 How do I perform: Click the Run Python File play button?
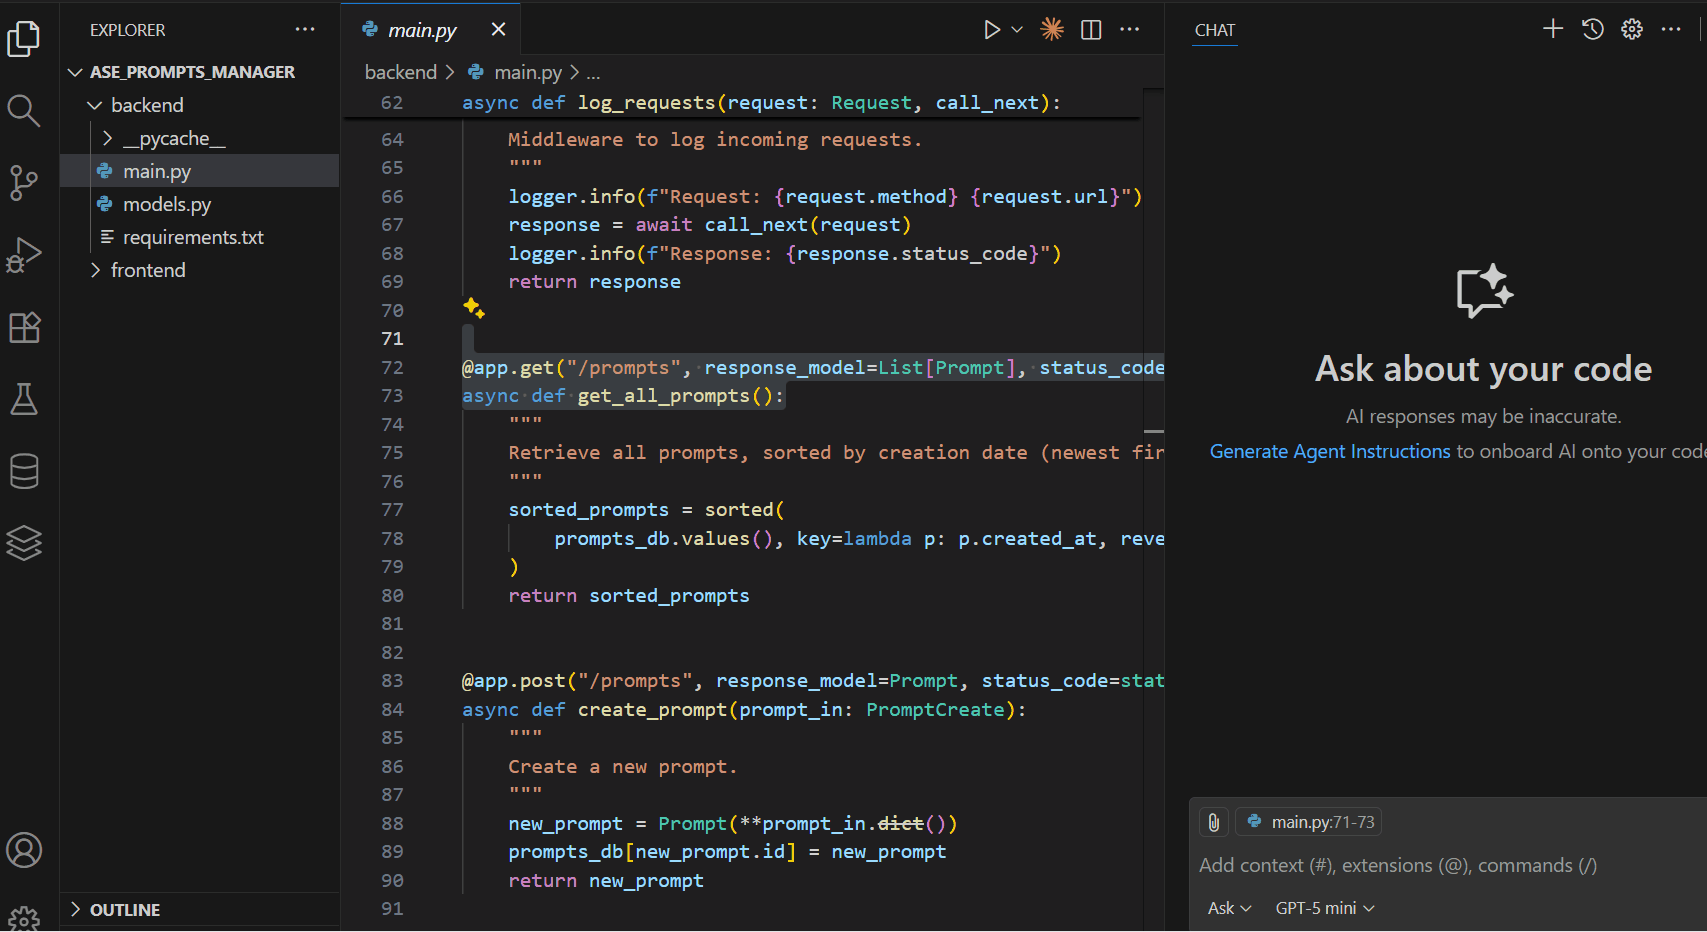pyautogui.click(x=991, y=30)
